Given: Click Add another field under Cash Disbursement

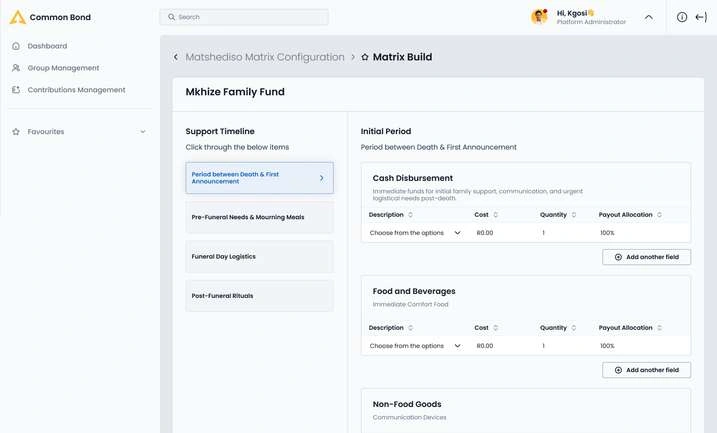Looking at the screenshot, I should tap(646, 257).
